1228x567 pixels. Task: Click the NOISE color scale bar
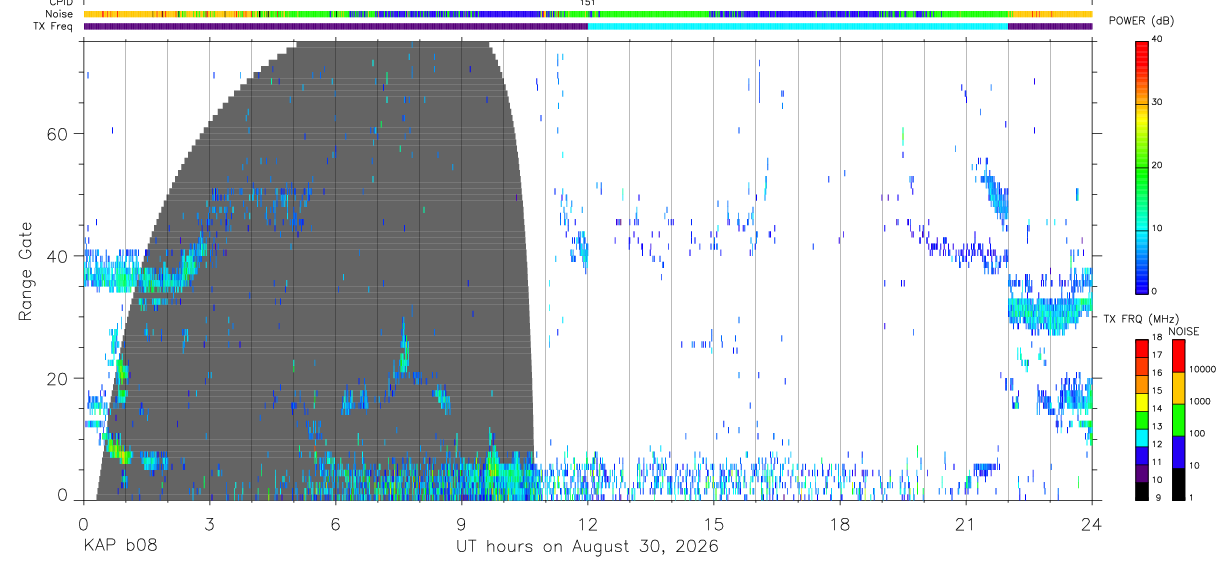(x=1178, y=419)
